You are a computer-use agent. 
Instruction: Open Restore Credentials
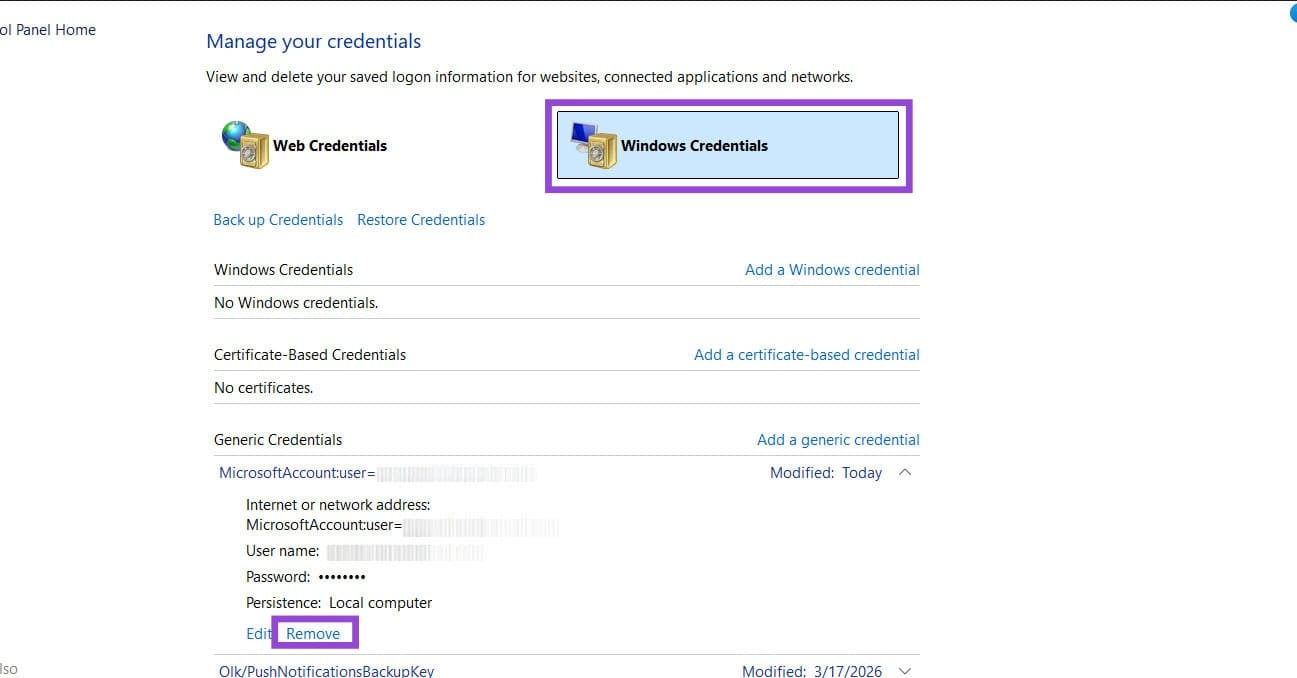(420, 219)
